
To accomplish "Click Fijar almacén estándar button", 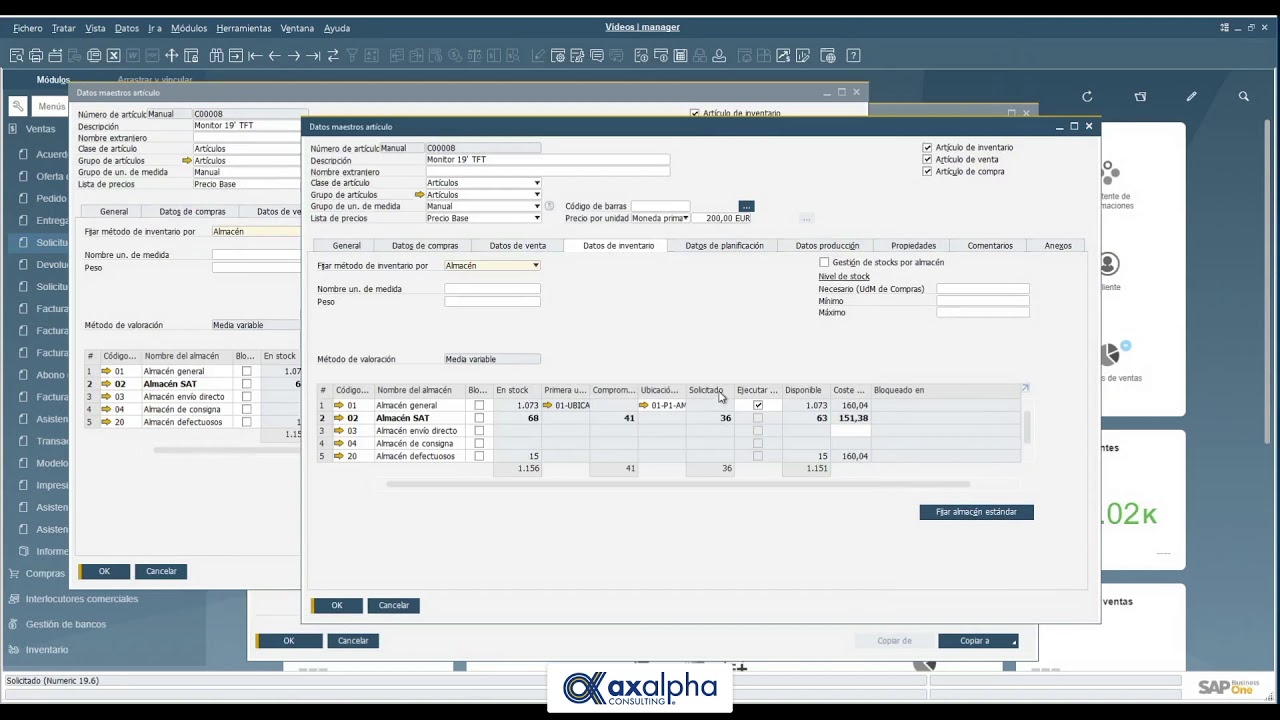I will [x=976, y=512].
